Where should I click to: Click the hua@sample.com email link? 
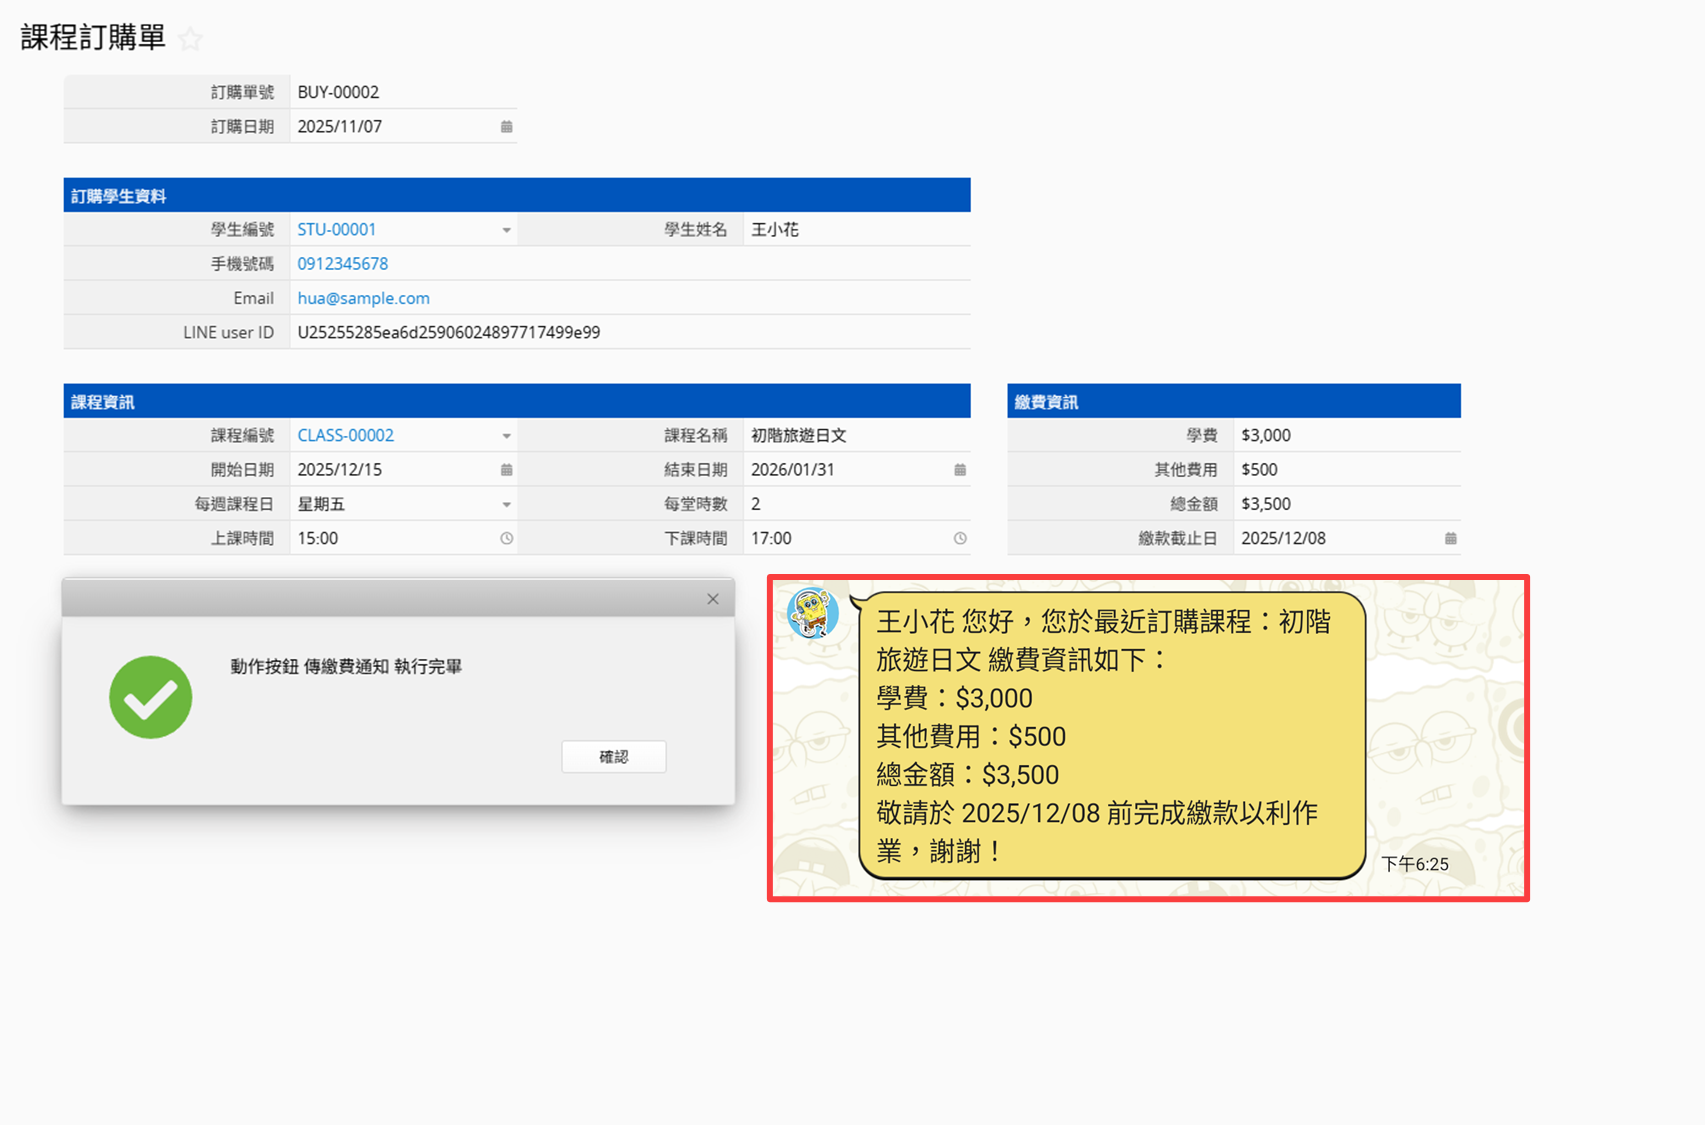[x=364, y=298]
